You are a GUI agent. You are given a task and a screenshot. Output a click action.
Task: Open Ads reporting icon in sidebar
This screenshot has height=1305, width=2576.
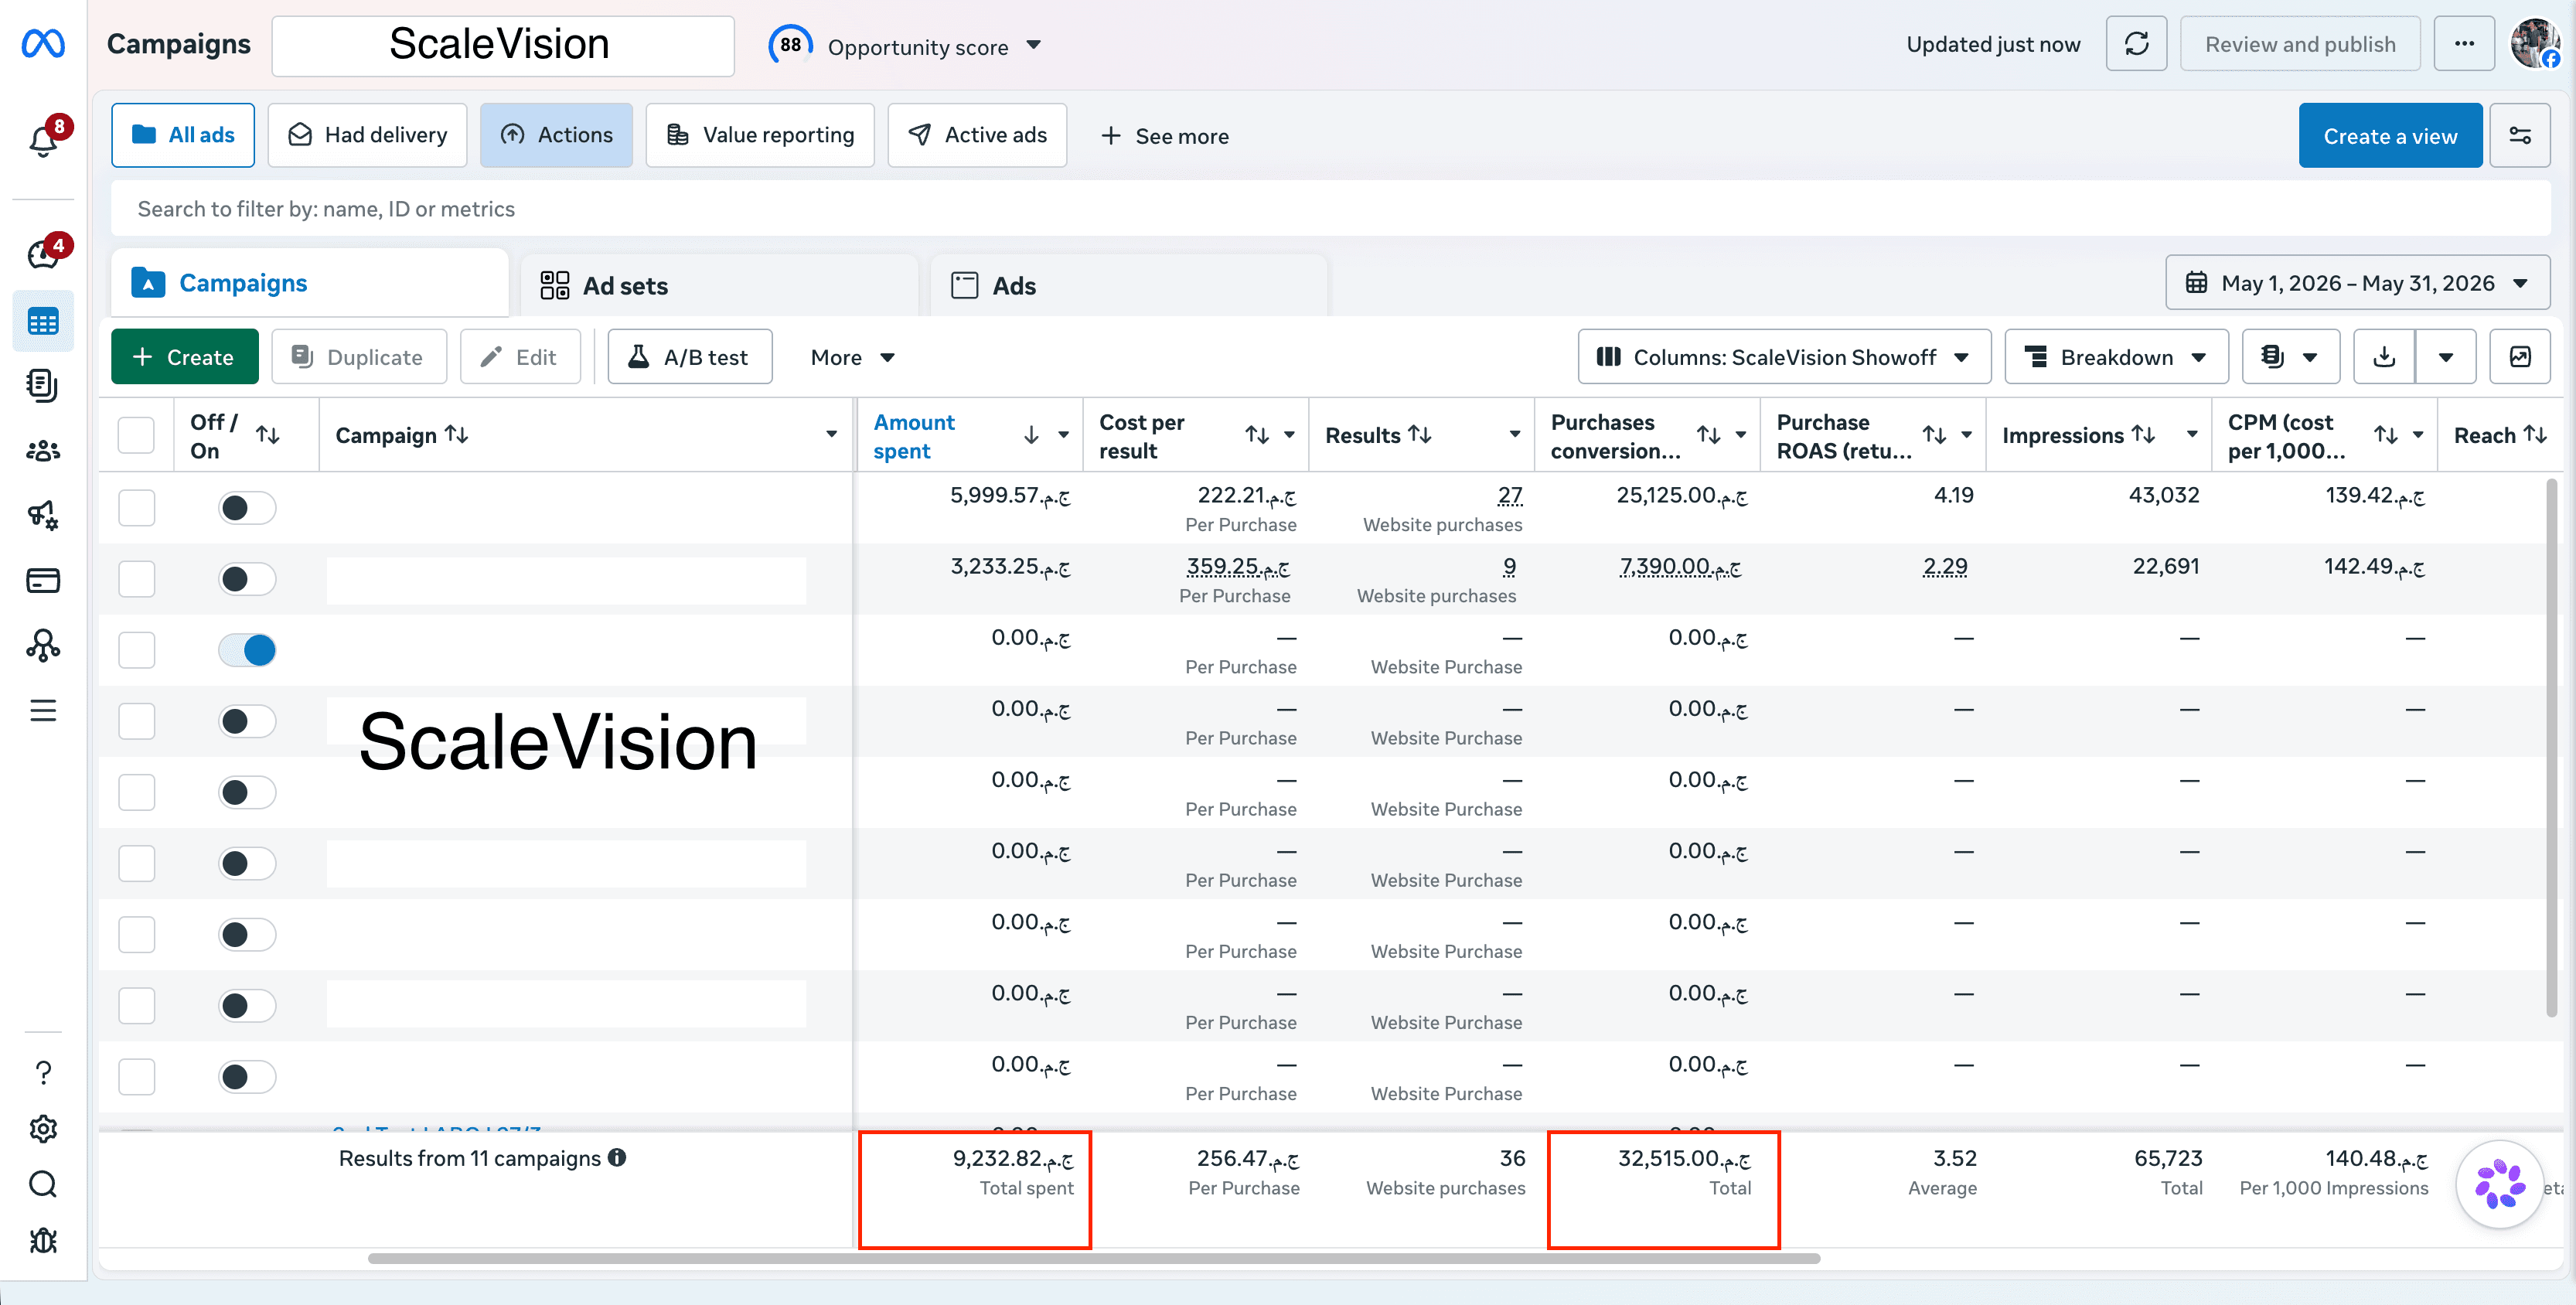[x=43, y=386]
